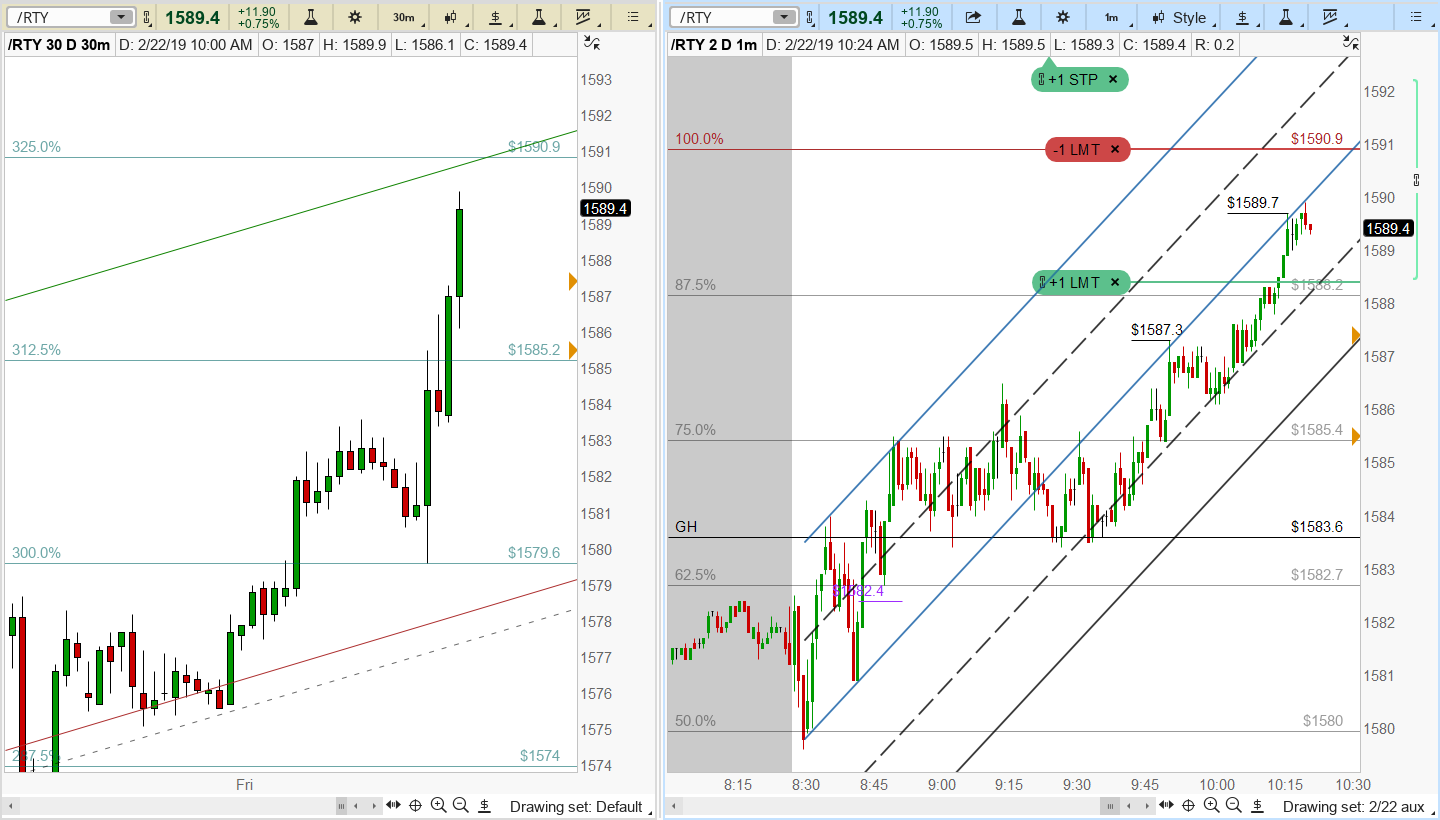Zoom in on the right chart
Screen dimensions: 1440x820
1211,806
